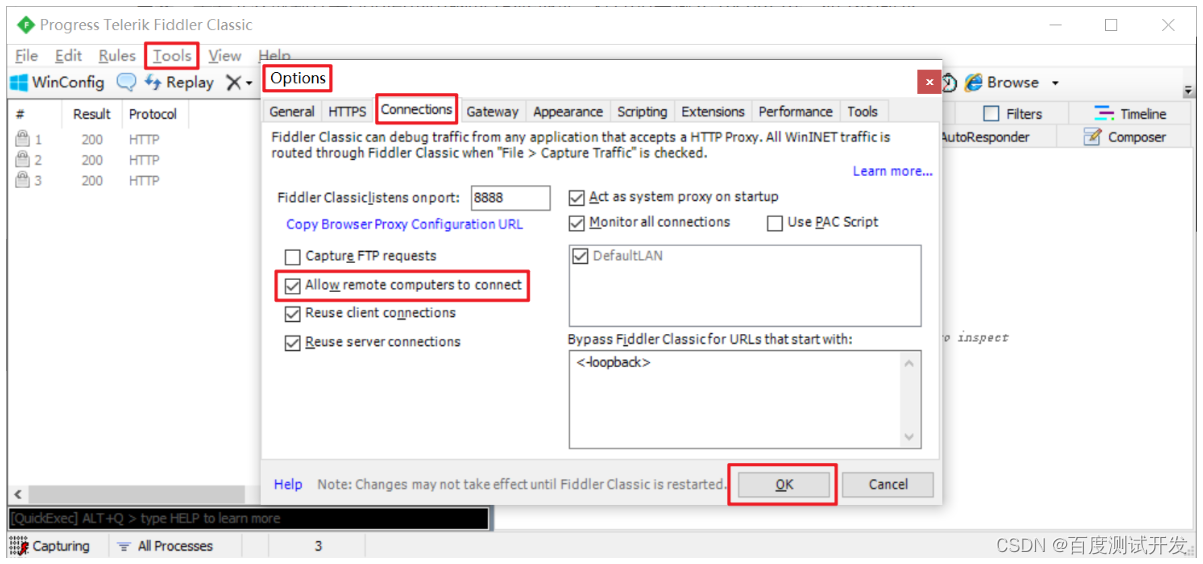This screenshot has width=1203, height=564.
Task: Click the Remove X toolbar icon
Action: 233,83
